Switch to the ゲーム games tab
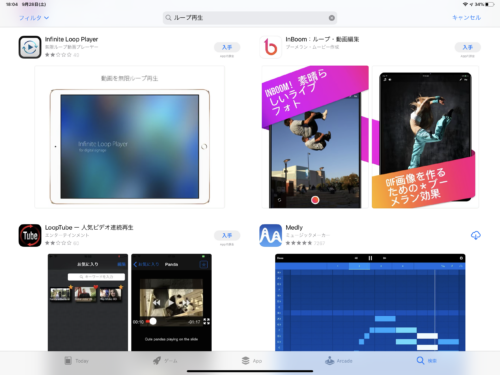500x375 pixels. (165, 361)
